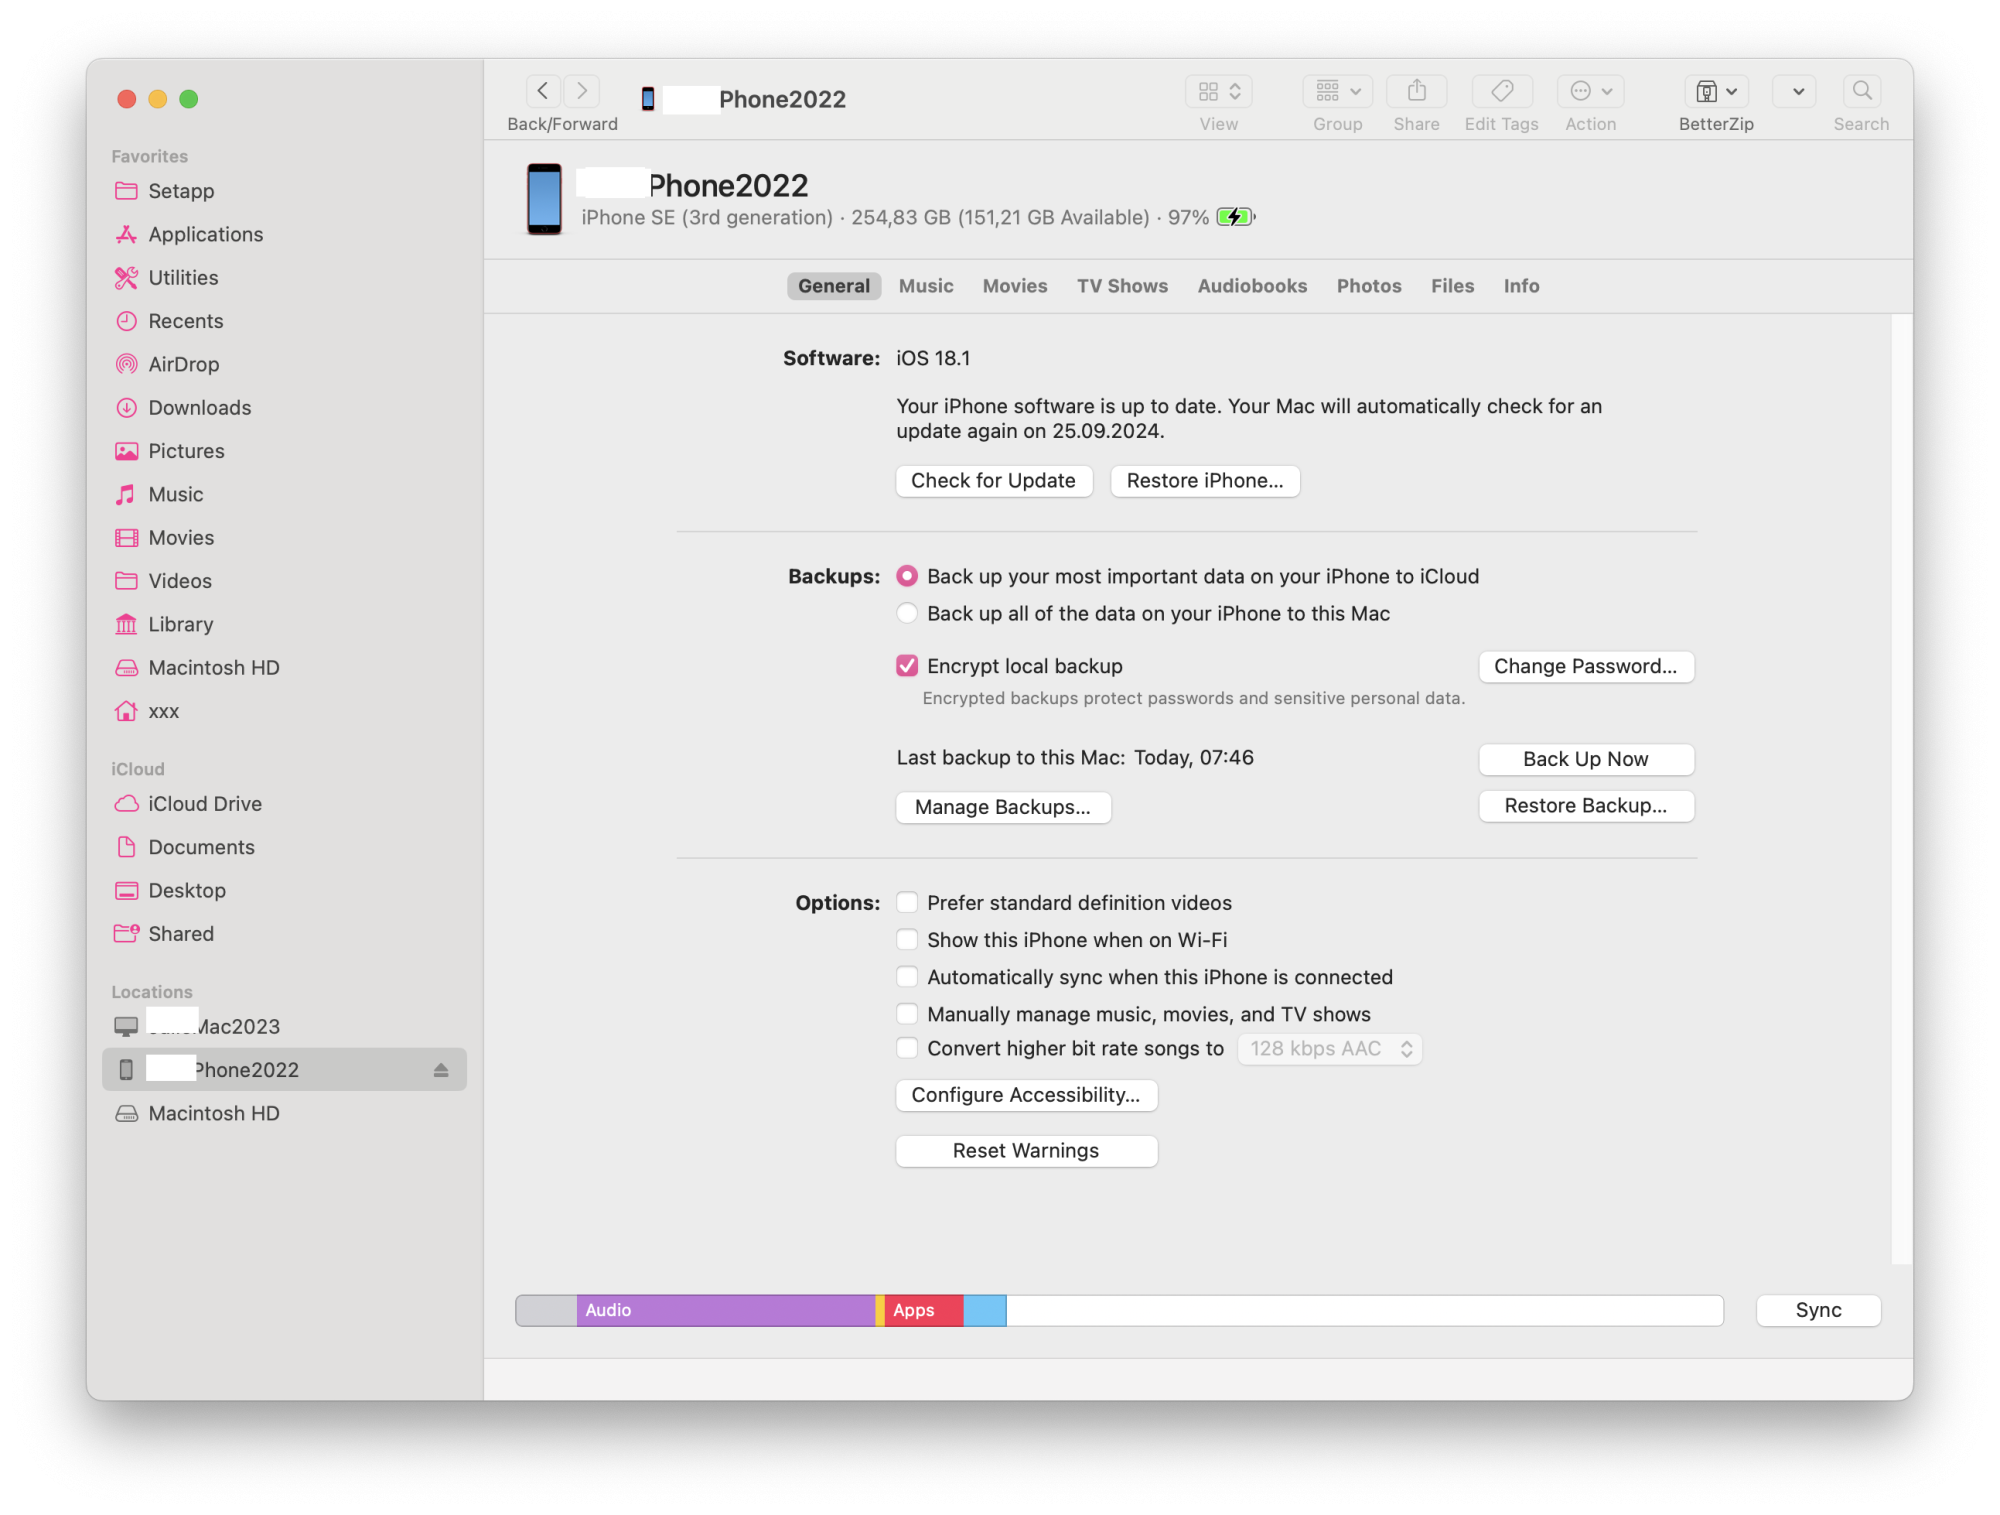
Task: Open the Group dropdown
Action: click(x=1337, y=91)
